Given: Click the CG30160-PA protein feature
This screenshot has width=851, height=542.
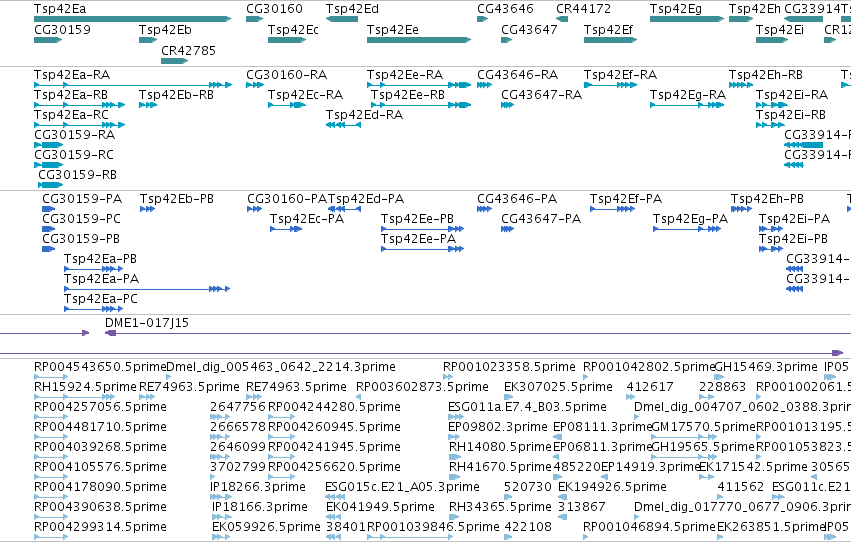Looking at the screenshot, I should pos(255,209).
